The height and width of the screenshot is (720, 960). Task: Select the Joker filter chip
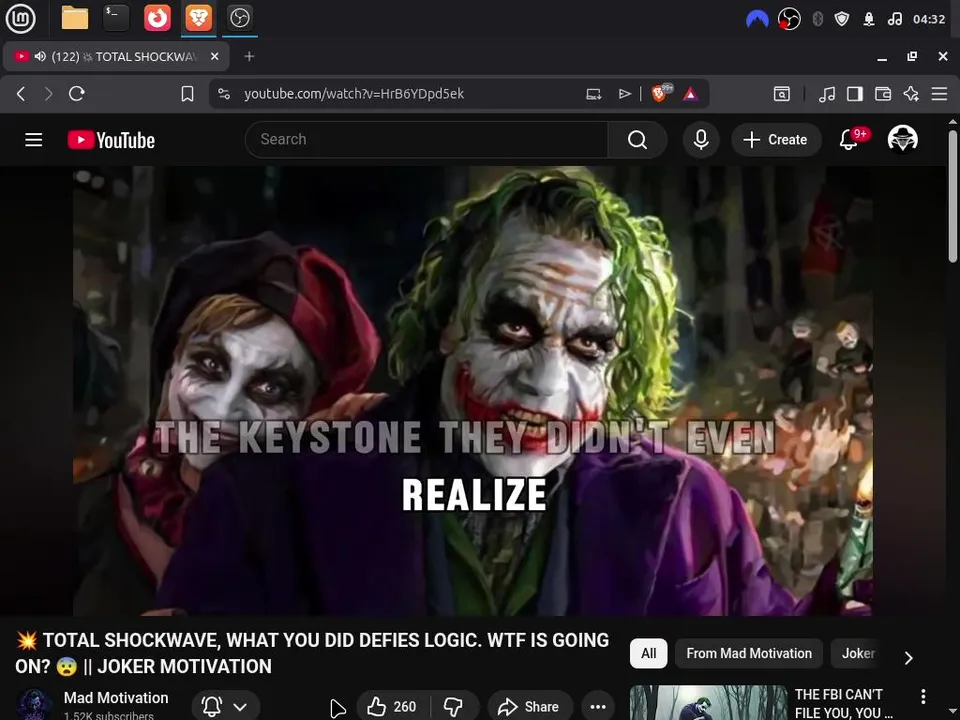[858, 653]
